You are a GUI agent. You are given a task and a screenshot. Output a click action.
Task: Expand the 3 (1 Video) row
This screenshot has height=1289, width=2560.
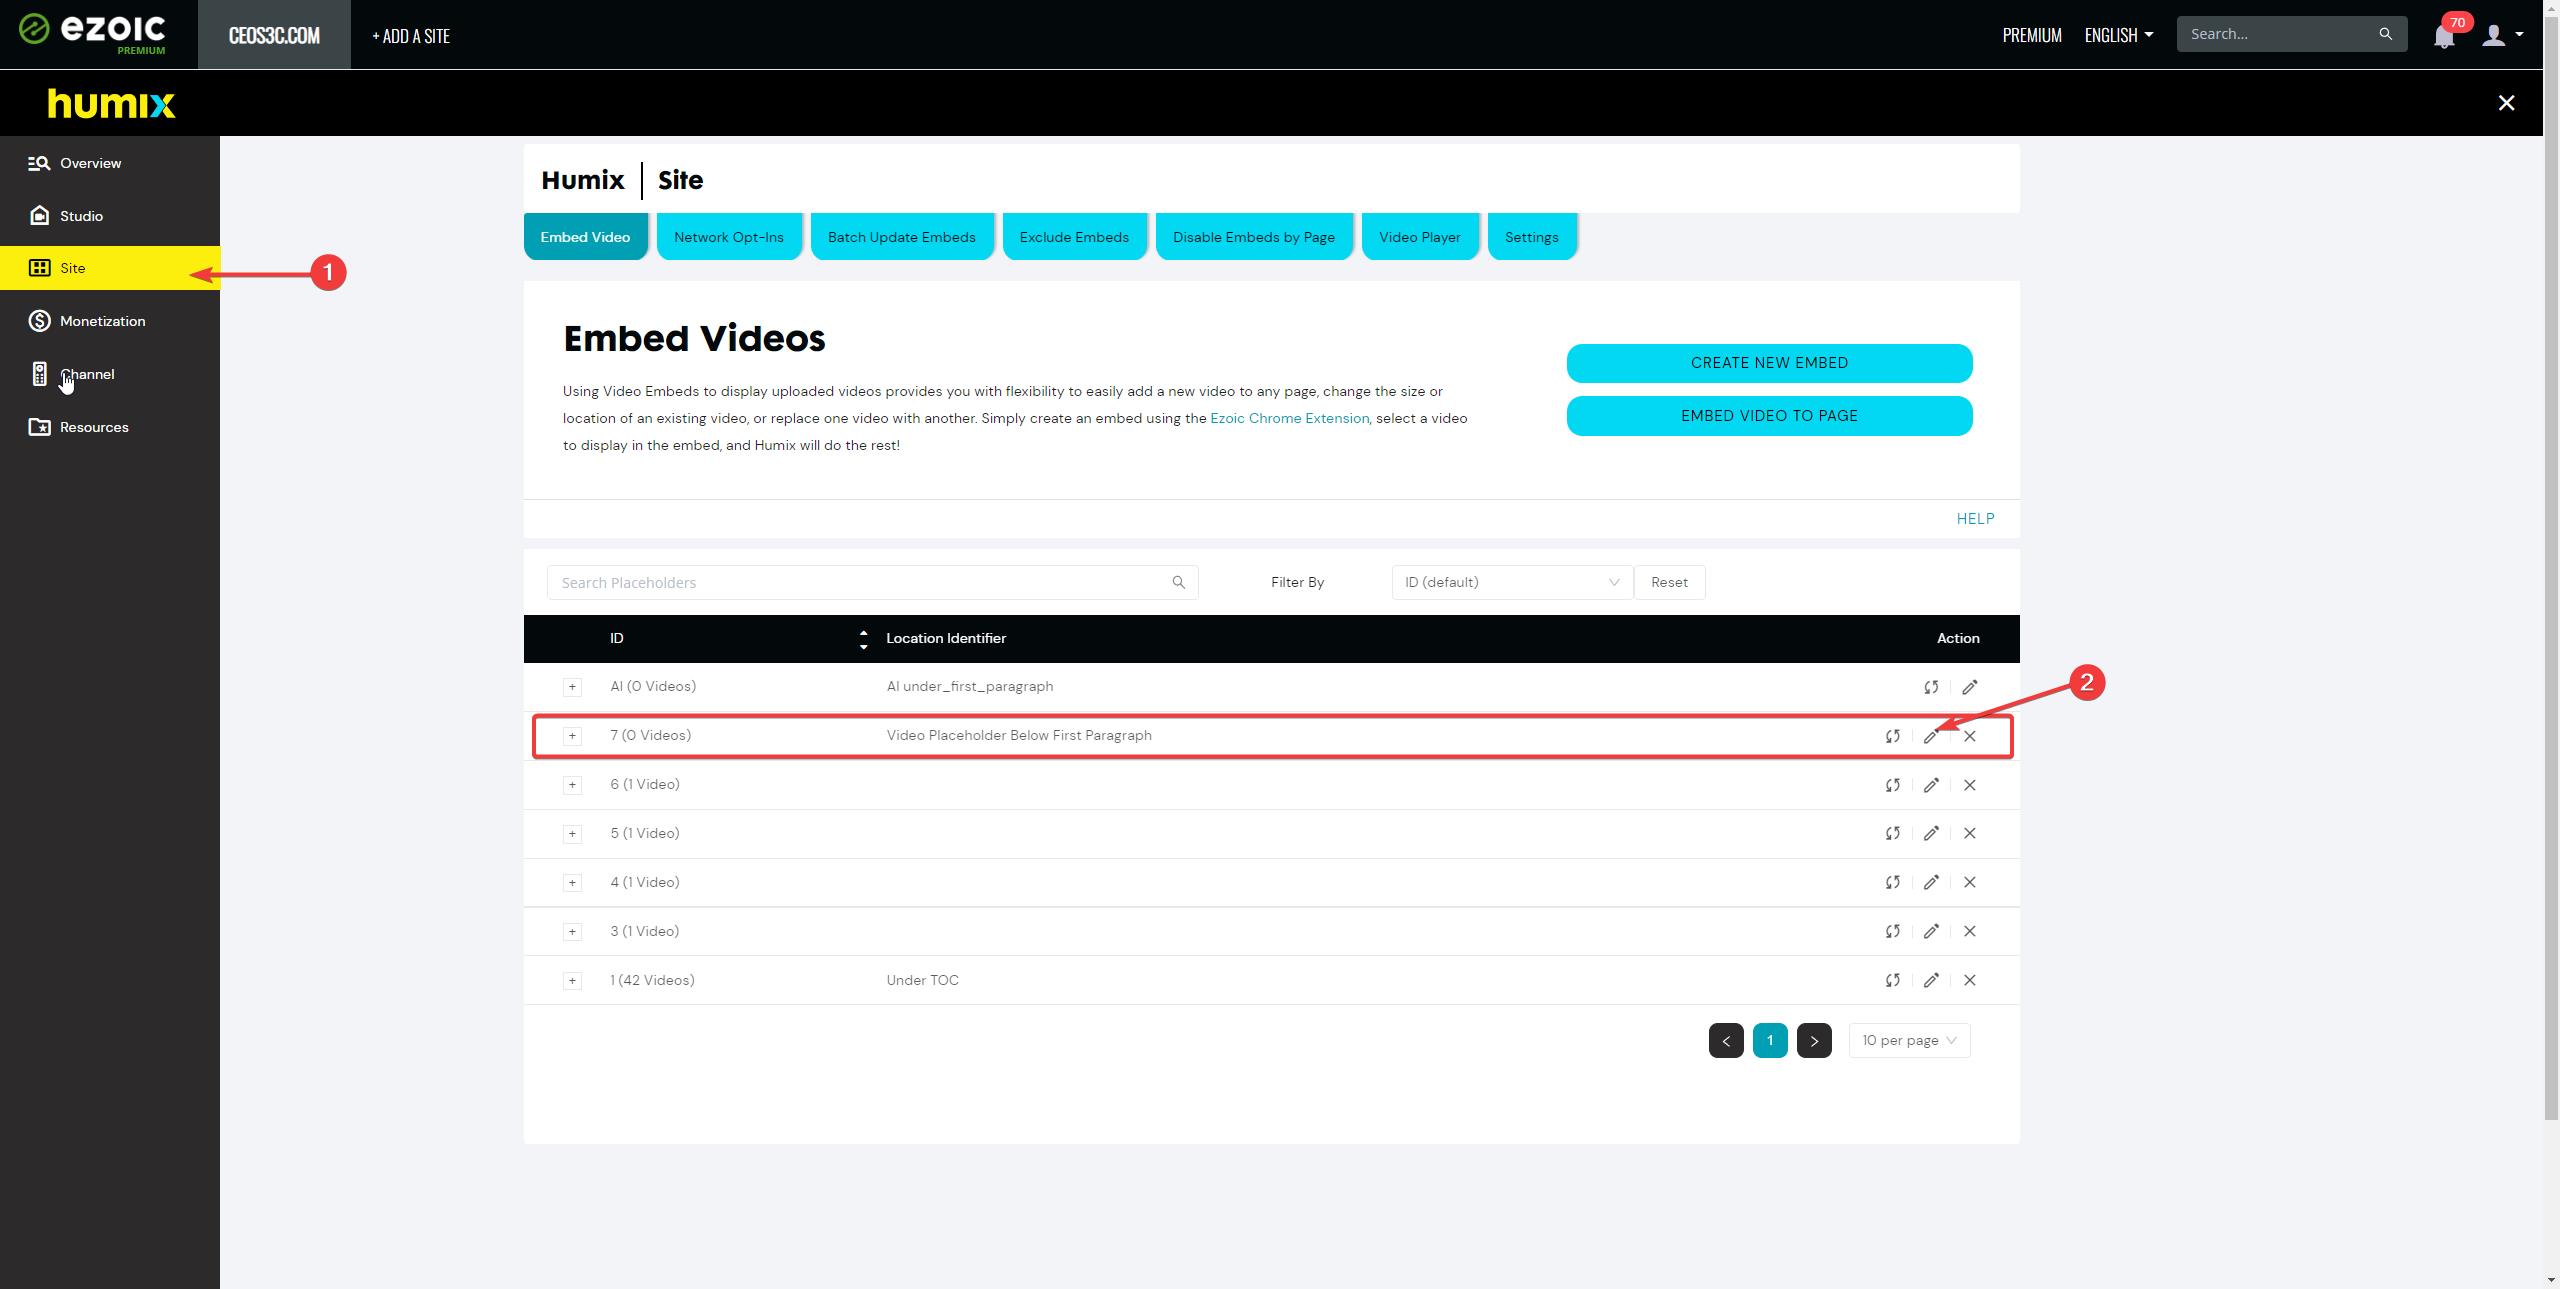click(572, 931)
